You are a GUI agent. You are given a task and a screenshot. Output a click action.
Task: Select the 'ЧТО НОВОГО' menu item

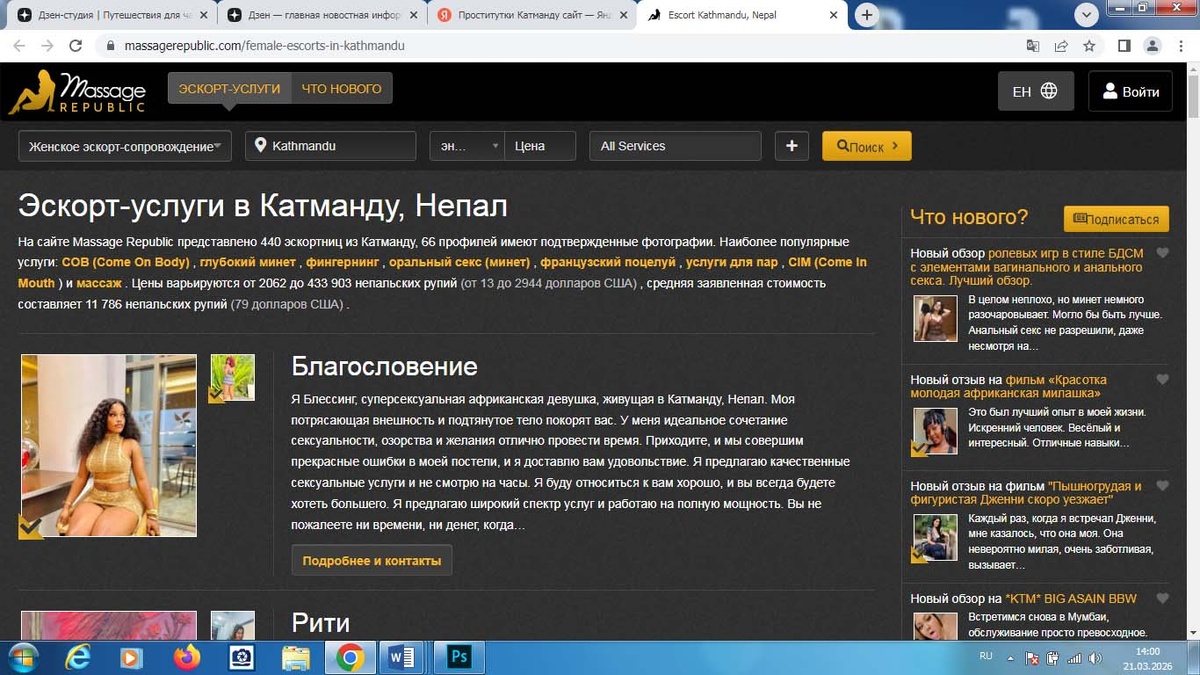tap(342, 88)
